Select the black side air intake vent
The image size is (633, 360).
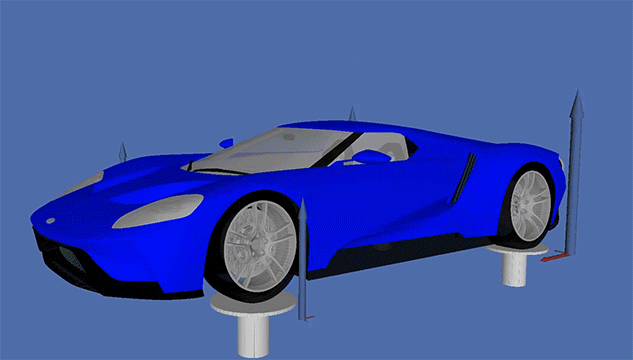(463, 178)
